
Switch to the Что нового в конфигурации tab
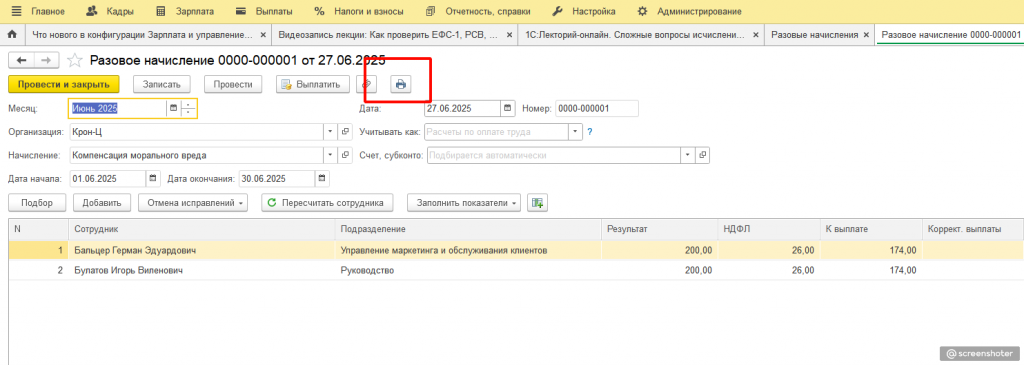(142, 35)
